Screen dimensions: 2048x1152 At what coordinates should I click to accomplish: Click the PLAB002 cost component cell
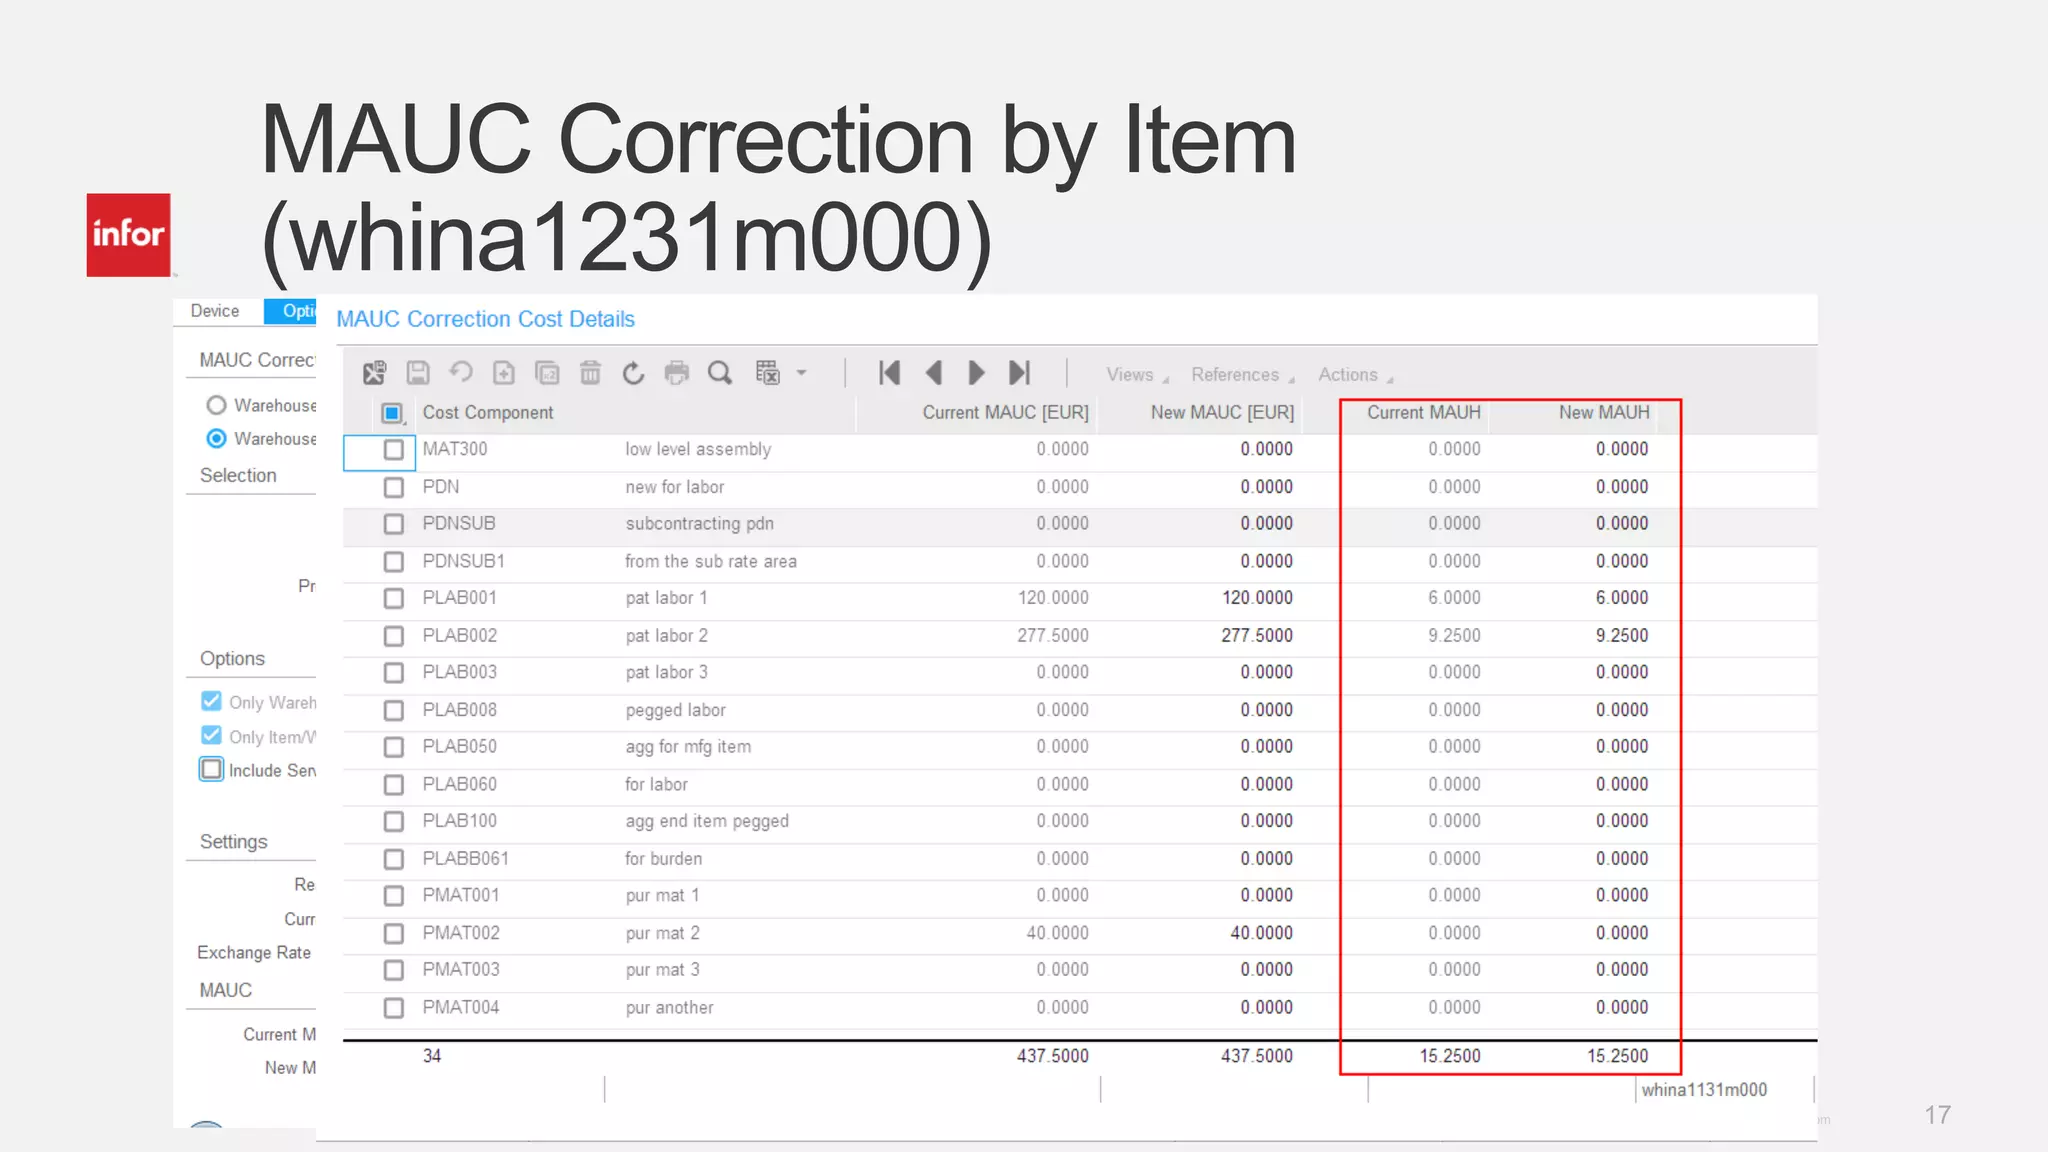pyautogui.click(x=460, y=636)
